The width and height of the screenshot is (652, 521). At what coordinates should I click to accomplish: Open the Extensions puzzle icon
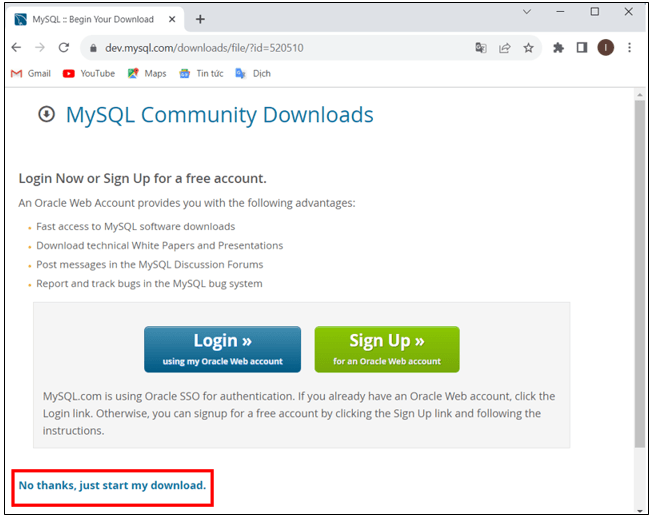(559, 47)
